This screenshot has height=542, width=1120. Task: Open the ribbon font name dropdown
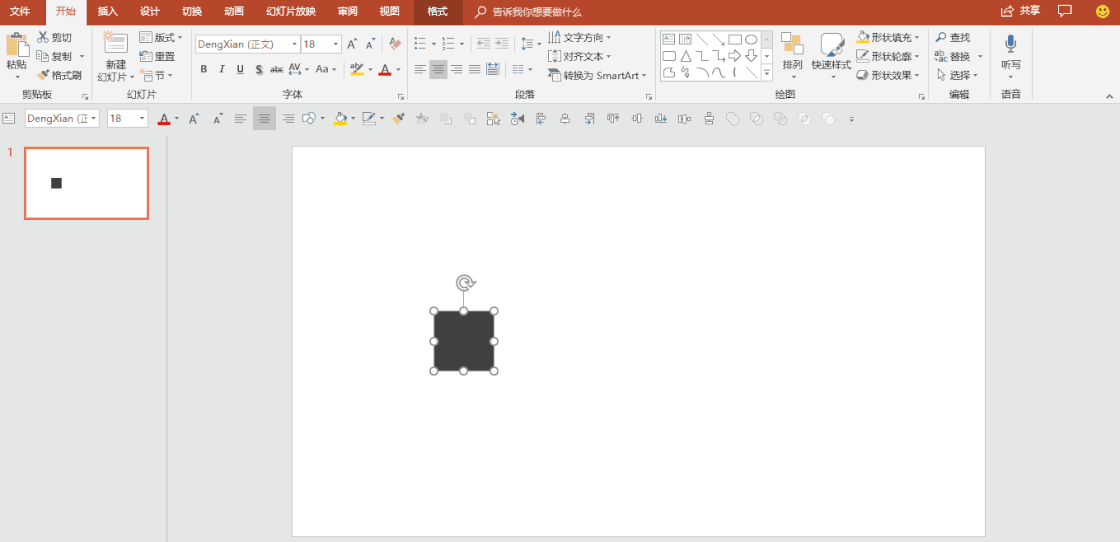[294, 44]
